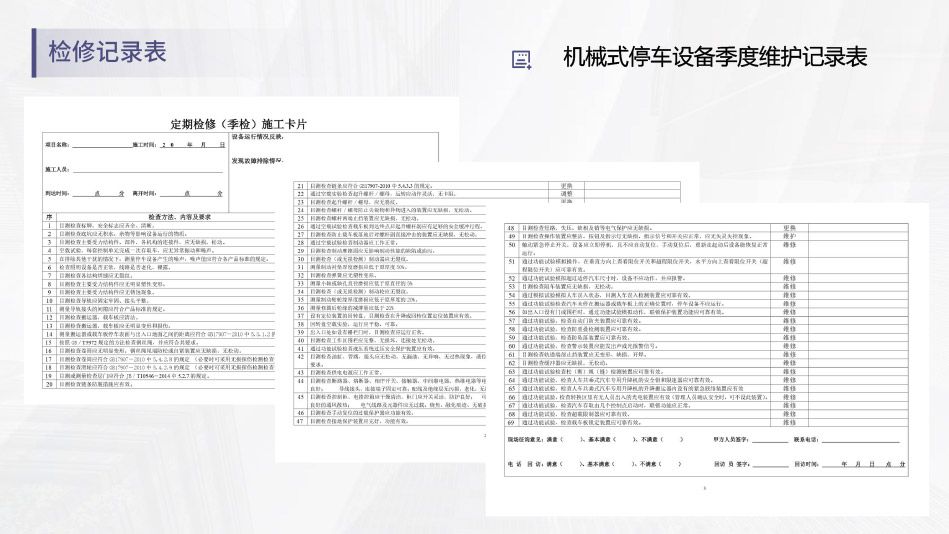Click the 序 column header
Image resolution: width=949 pixels, height=534 pixels.
pyautogui.click(x=49, y=217)
